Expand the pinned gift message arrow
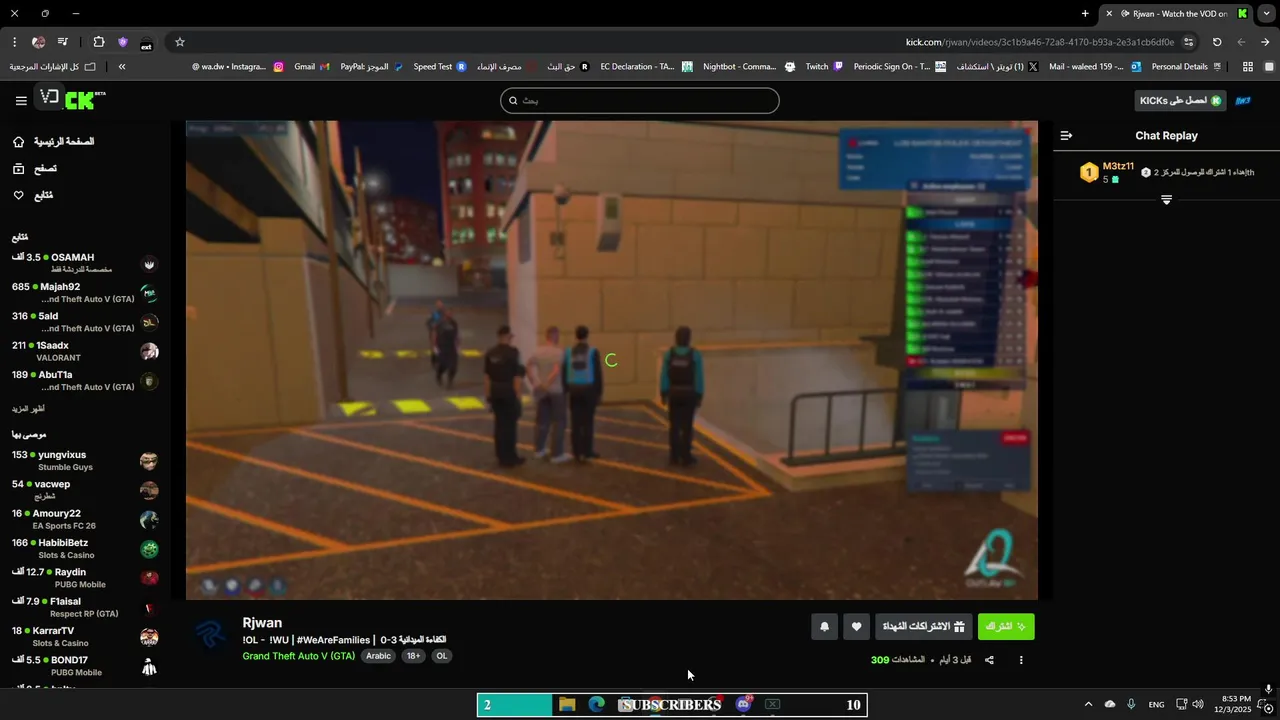This screenshot has width=1280, height=720. click(x=1166, y=200)
